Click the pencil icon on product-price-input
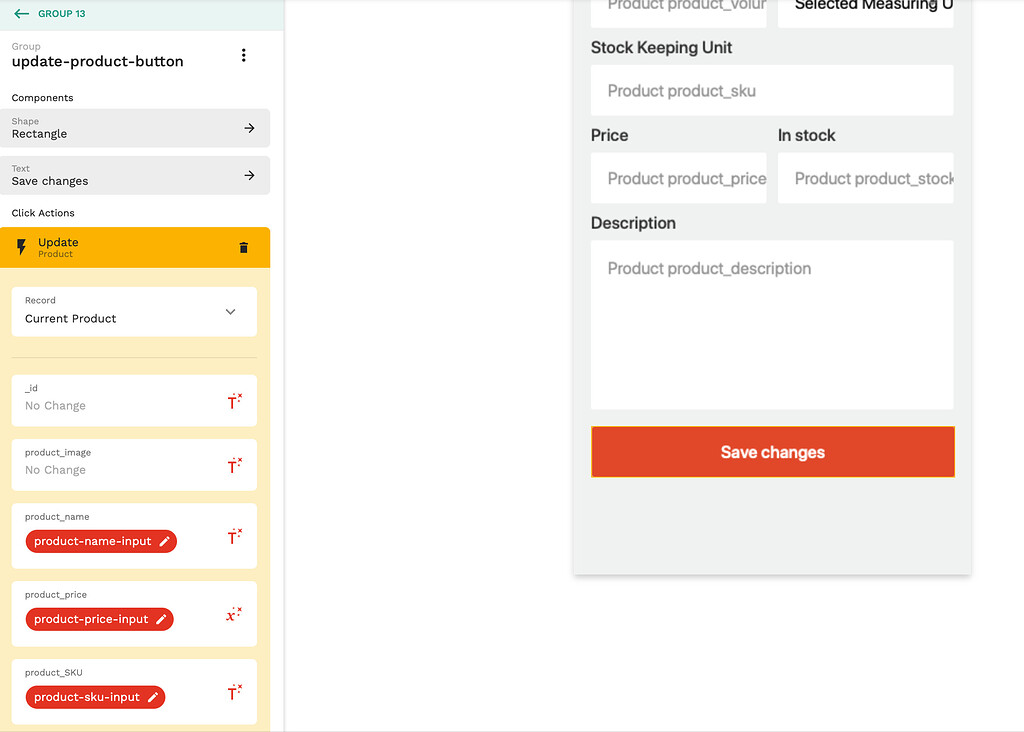This screenshot has height=732, width=1024. coord(159,619)
